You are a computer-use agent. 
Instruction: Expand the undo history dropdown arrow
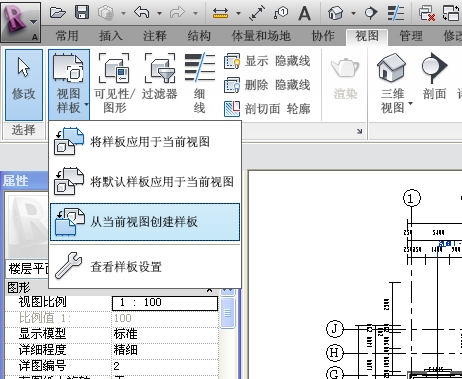click(159, 13)
